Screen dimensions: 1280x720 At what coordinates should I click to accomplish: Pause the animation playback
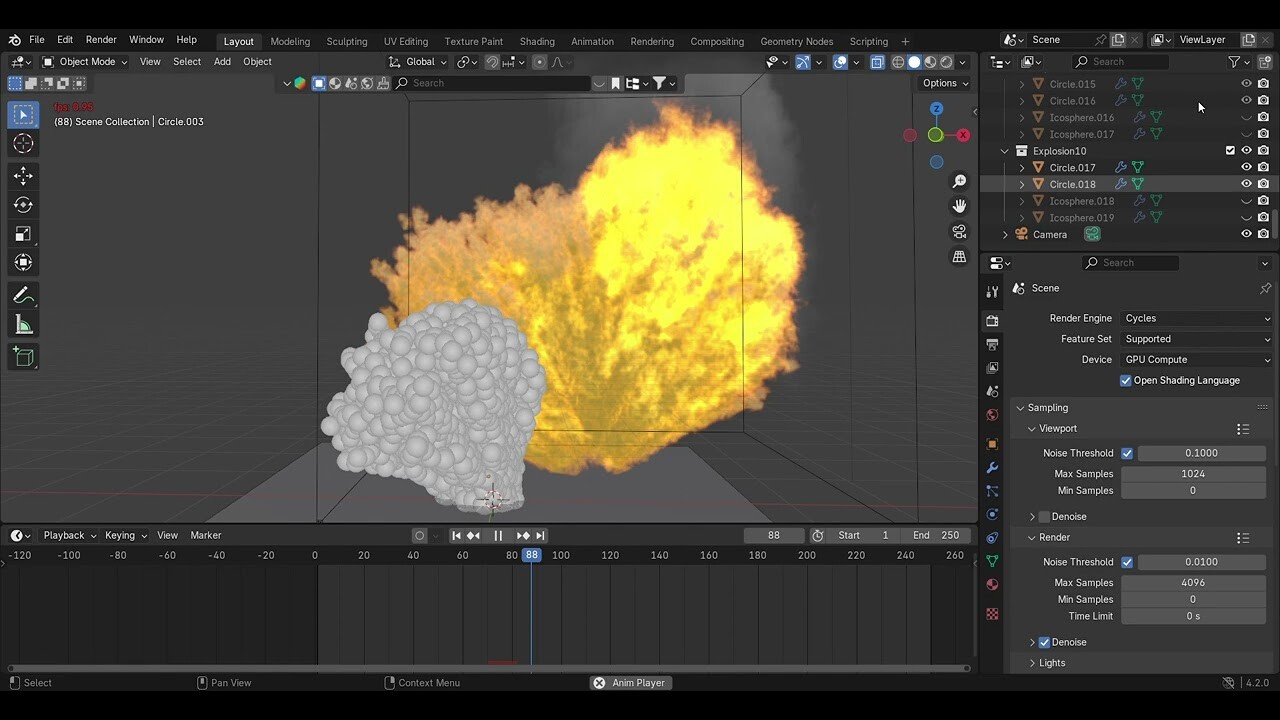pos(498,535)
